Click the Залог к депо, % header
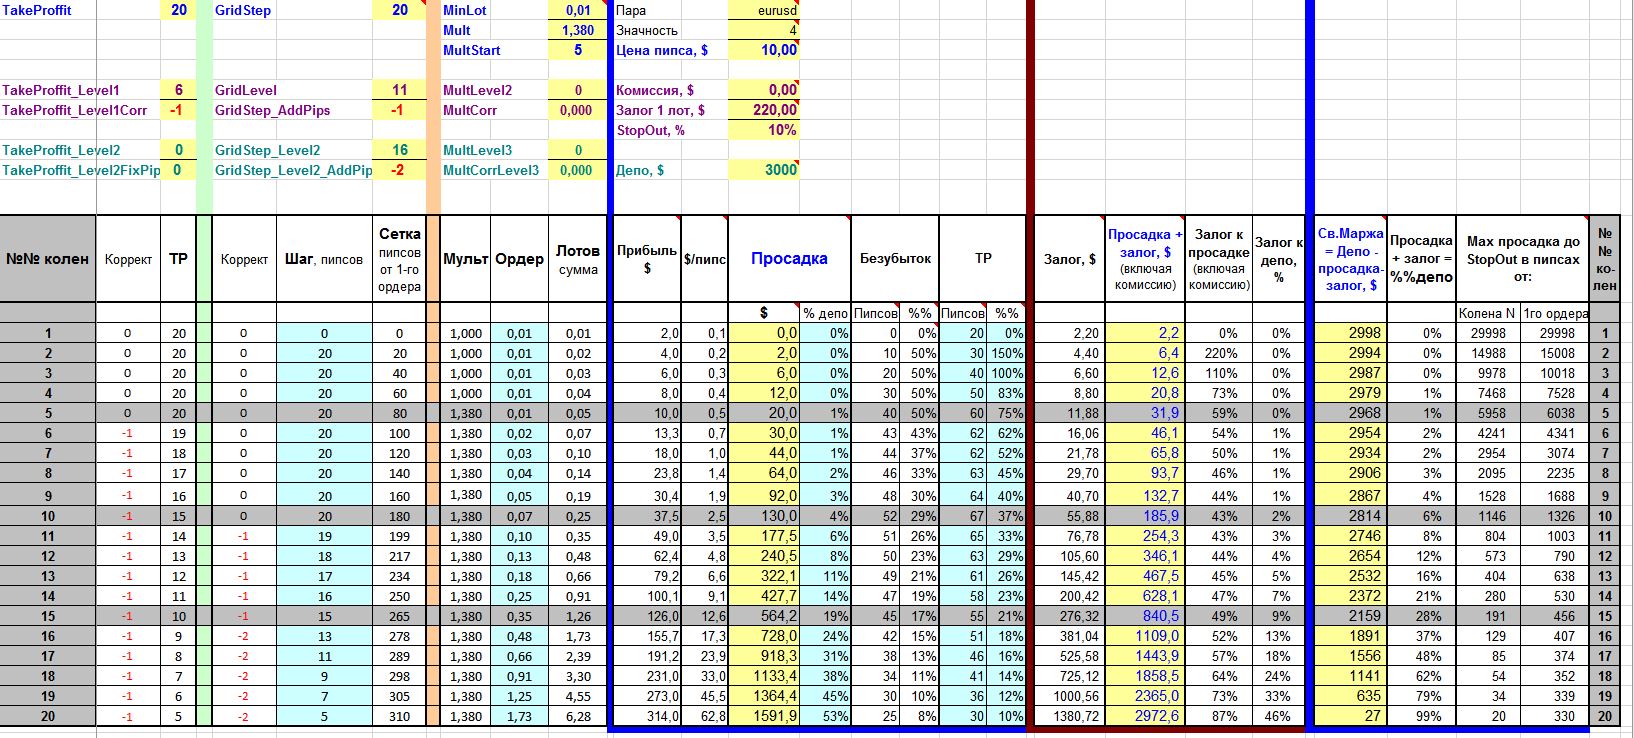The height and width of the screenshot is (738, 1634). 1279,259
